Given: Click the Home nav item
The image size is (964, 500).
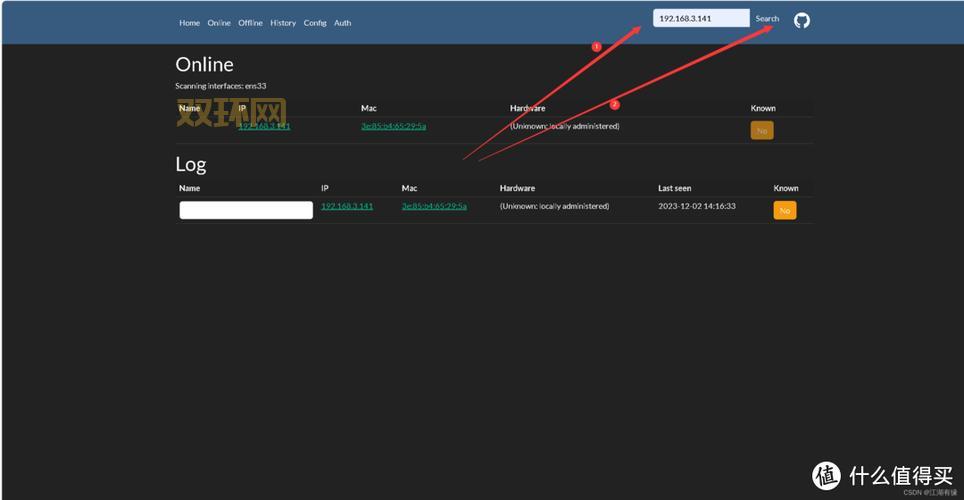Looking at the screenshot, I should coord(189,23).
